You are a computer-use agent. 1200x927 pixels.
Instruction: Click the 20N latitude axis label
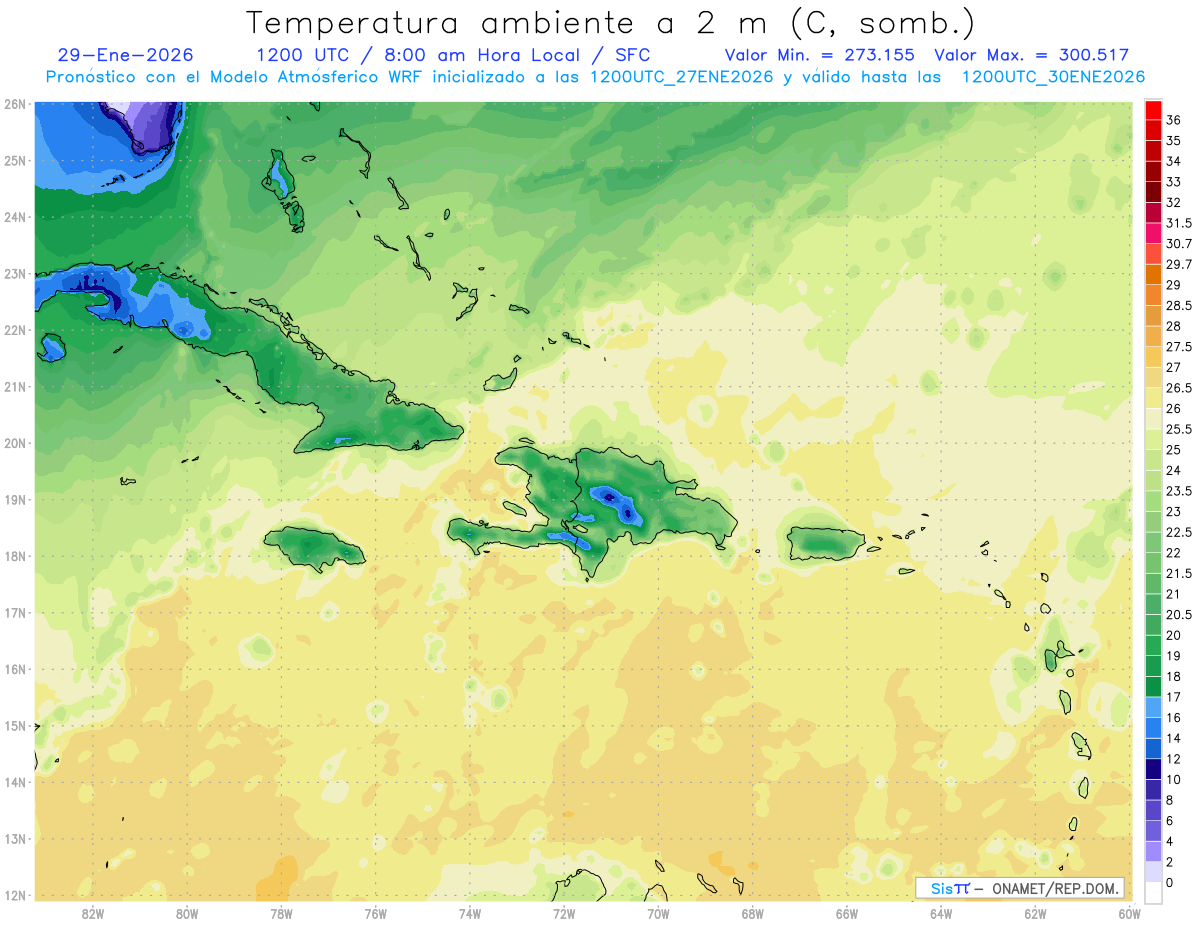click(15, 443)
